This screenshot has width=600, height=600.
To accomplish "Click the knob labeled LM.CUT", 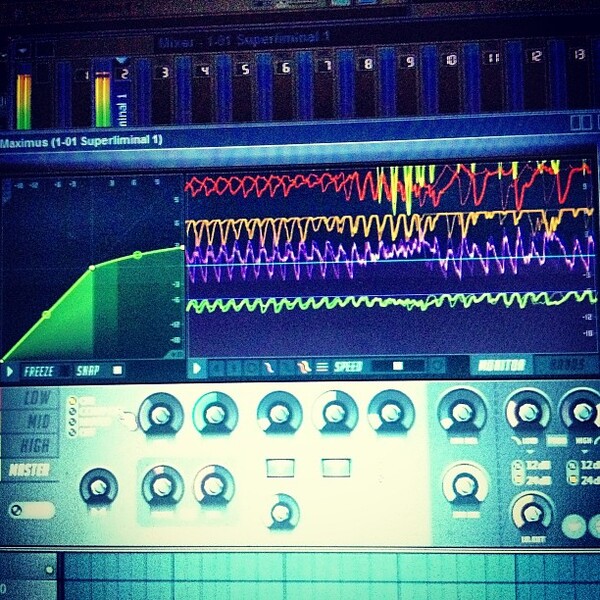I will (x=532, y=513).
